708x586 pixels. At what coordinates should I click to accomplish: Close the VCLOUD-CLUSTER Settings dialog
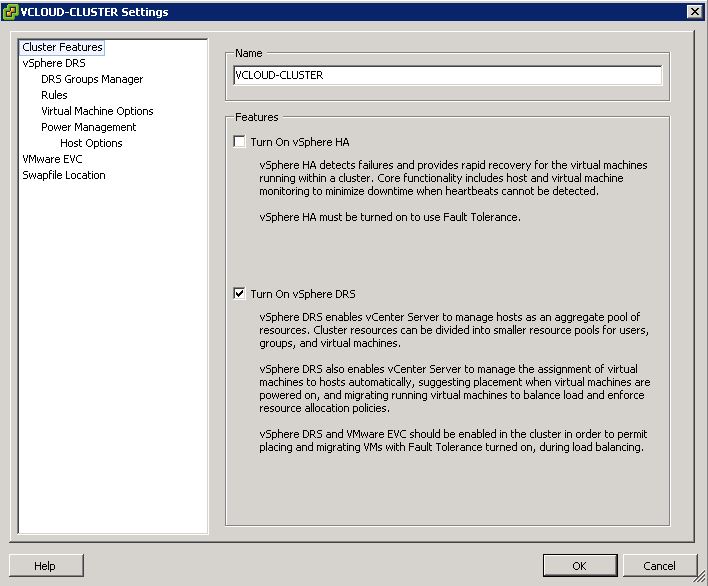(694, 12)
